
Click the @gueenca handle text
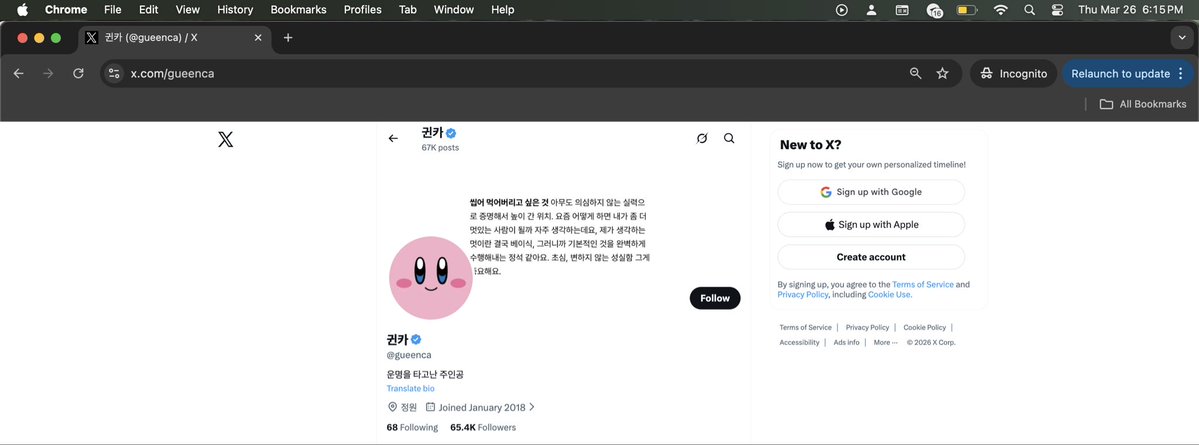(x=409, y=355)
